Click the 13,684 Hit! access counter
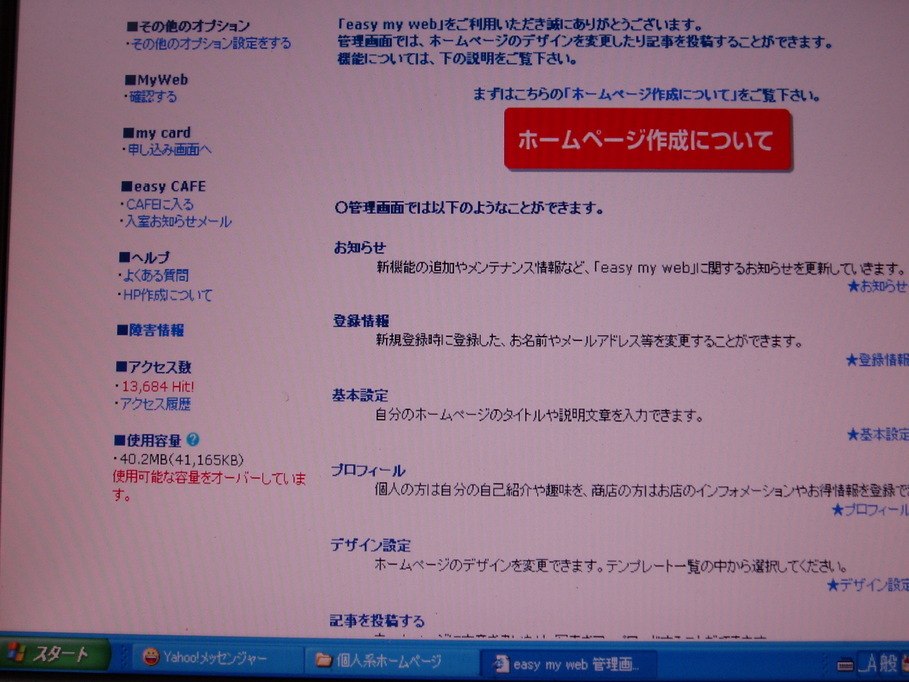This screenshot has width=909, height=682. [157, 386]
